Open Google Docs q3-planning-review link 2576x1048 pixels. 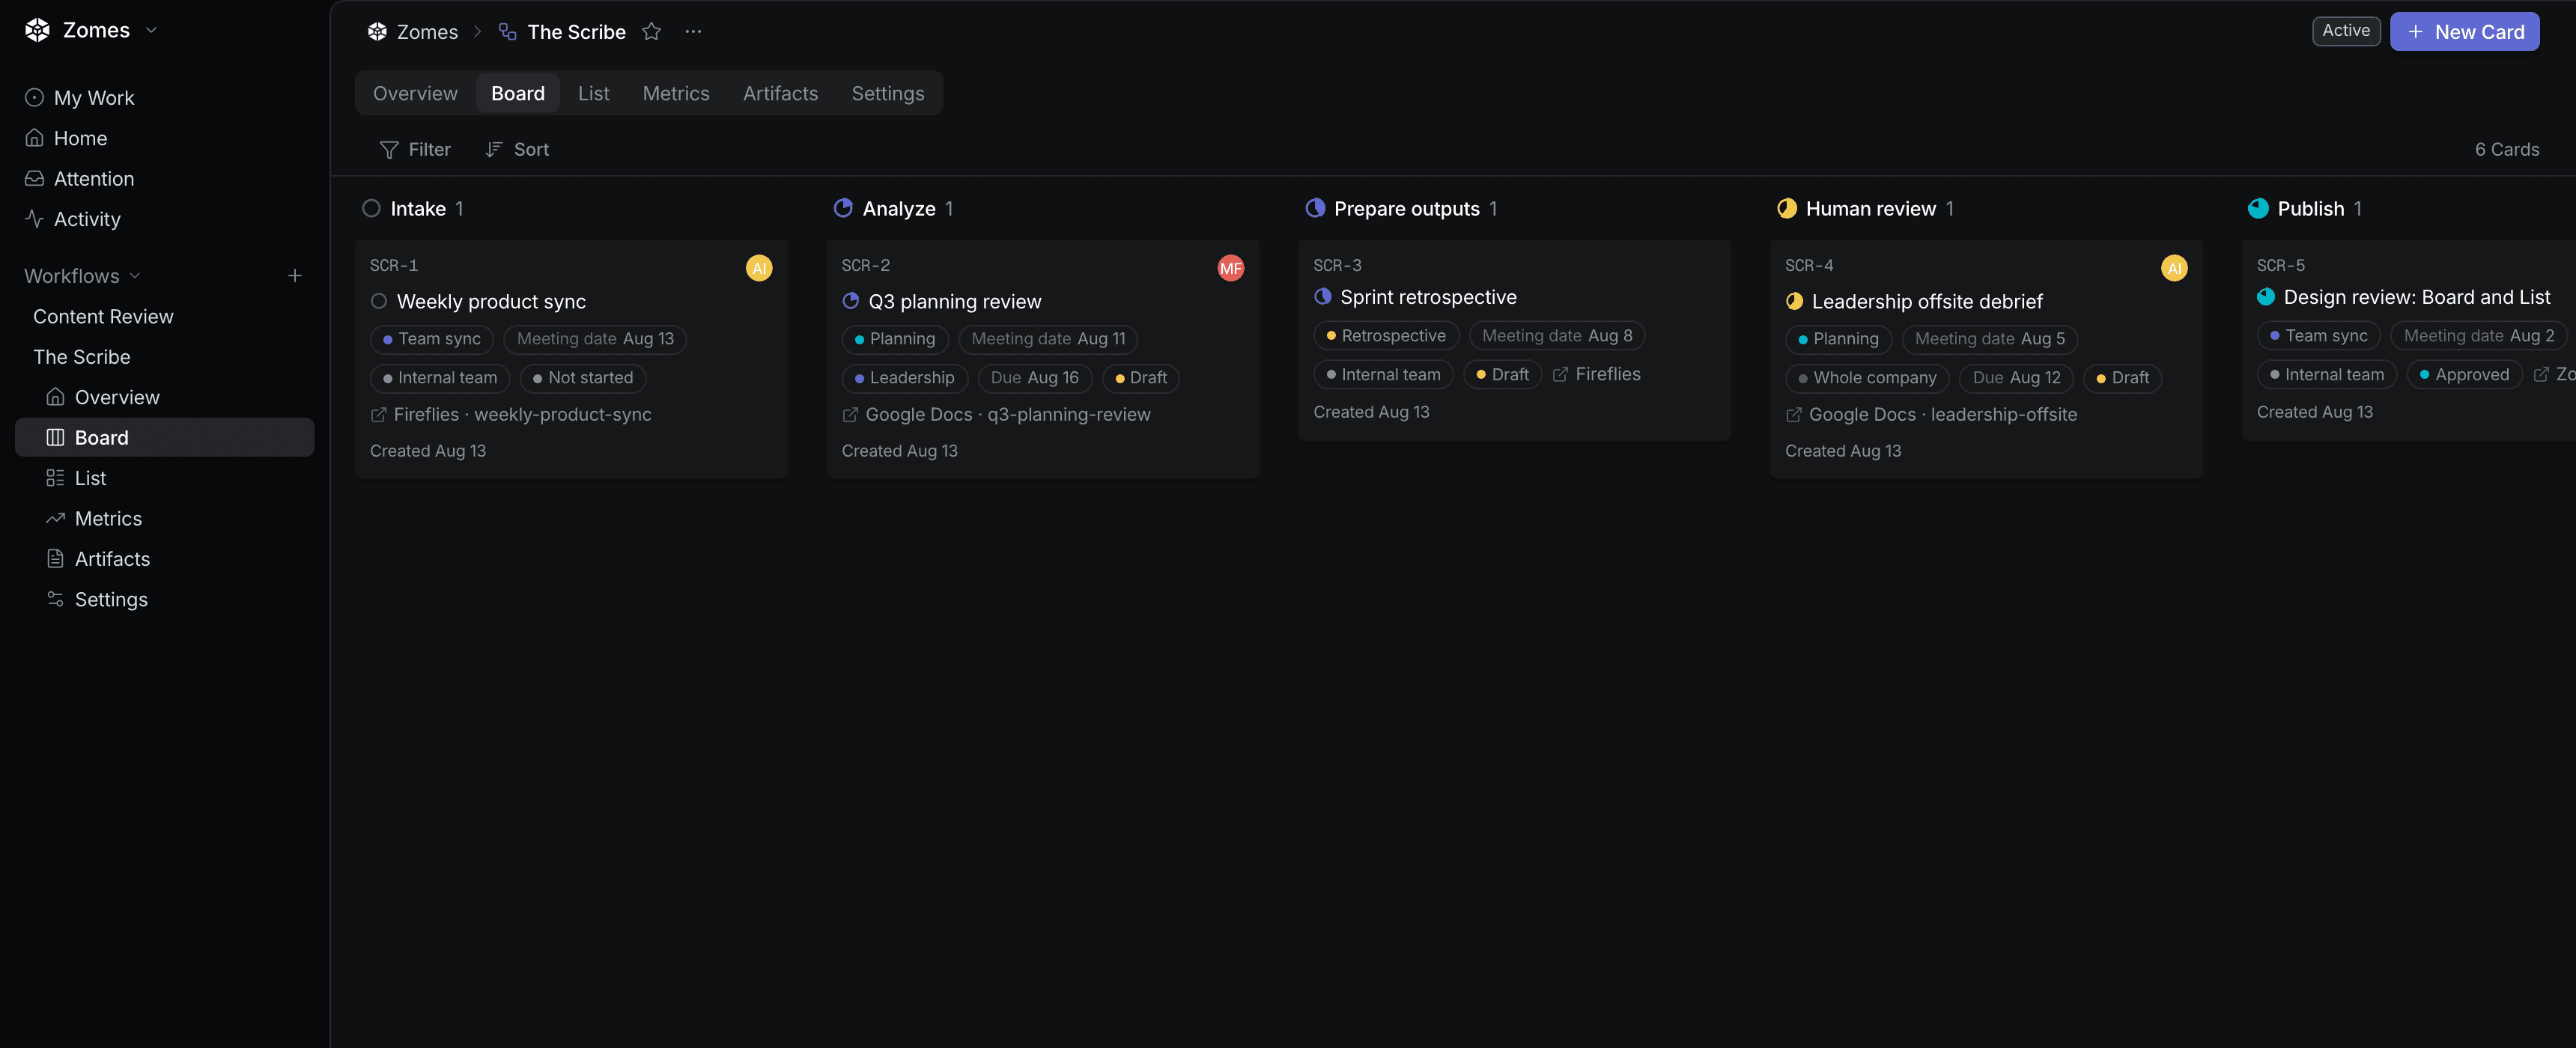[997, 414]
